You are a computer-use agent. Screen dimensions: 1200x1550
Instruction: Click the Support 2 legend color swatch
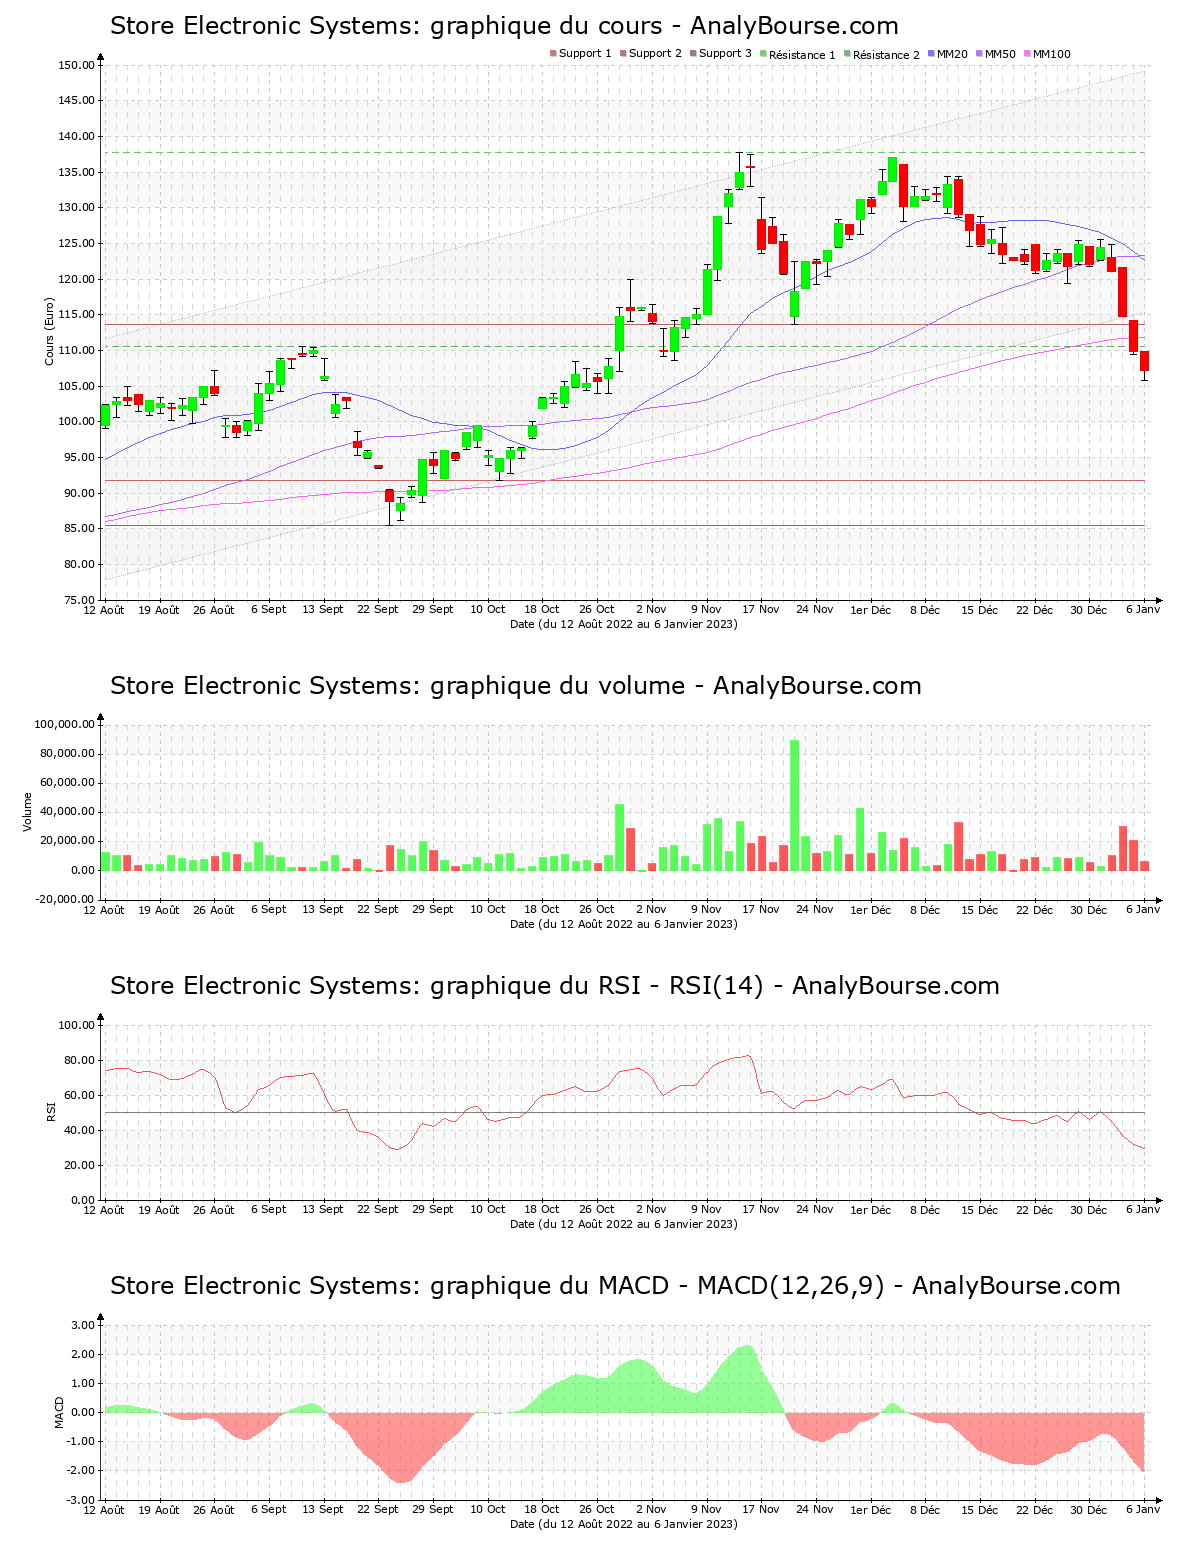coord(623,54)
